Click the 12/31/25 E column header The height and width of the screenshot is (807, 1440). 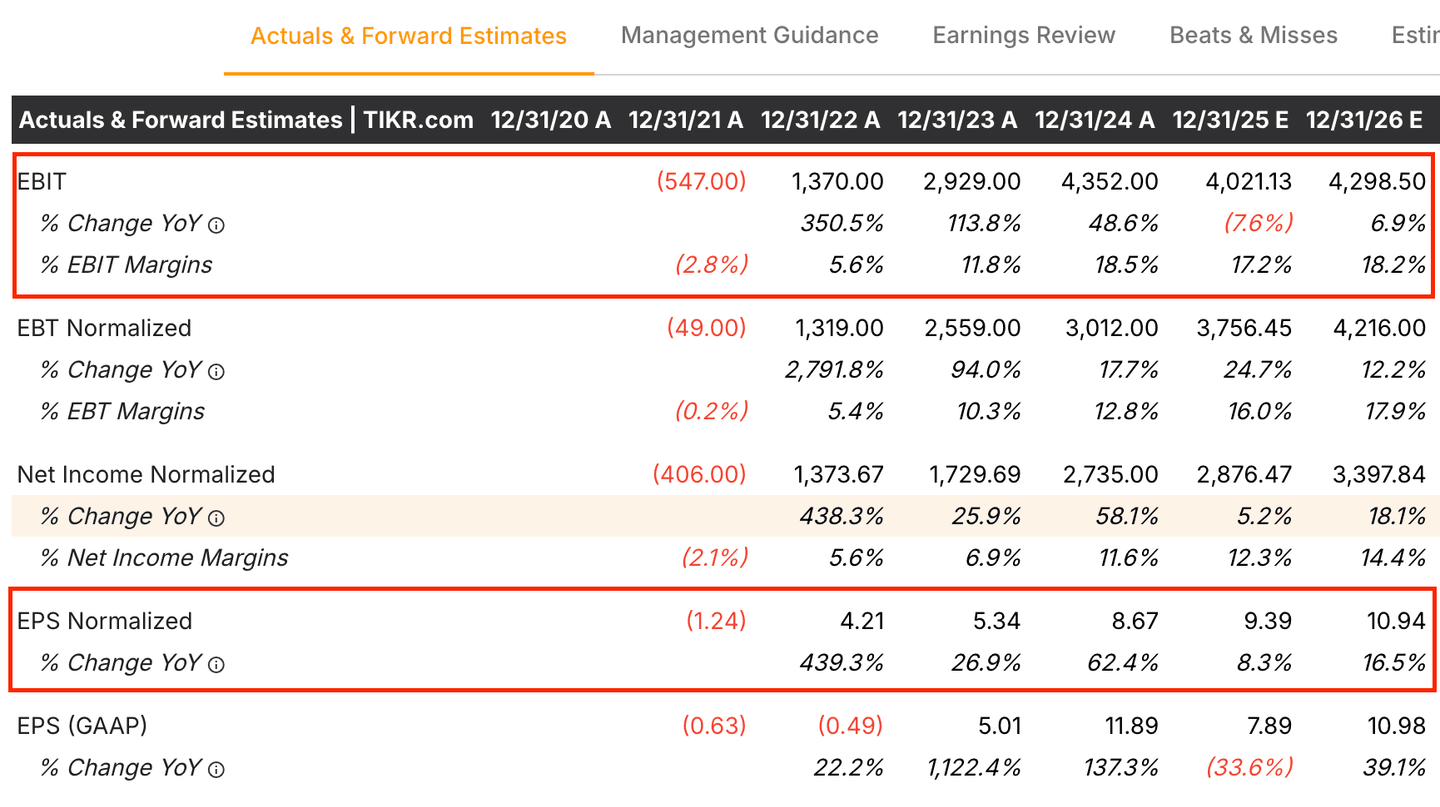(x=1230, y=120)
